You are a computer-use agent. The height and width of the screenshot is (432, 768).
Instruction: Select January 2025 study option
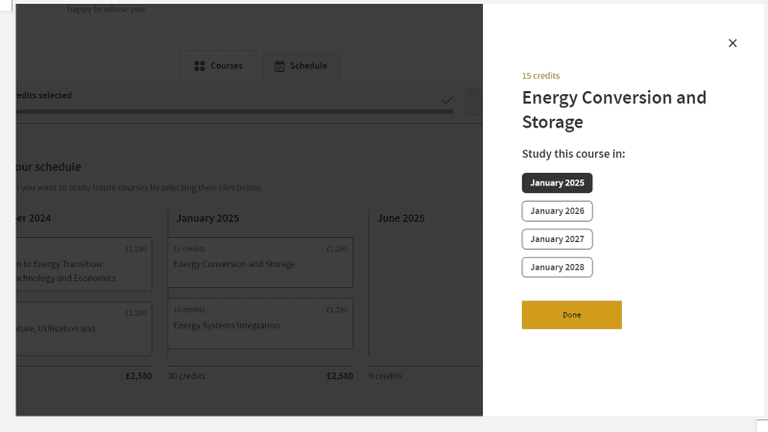(557, 183)
